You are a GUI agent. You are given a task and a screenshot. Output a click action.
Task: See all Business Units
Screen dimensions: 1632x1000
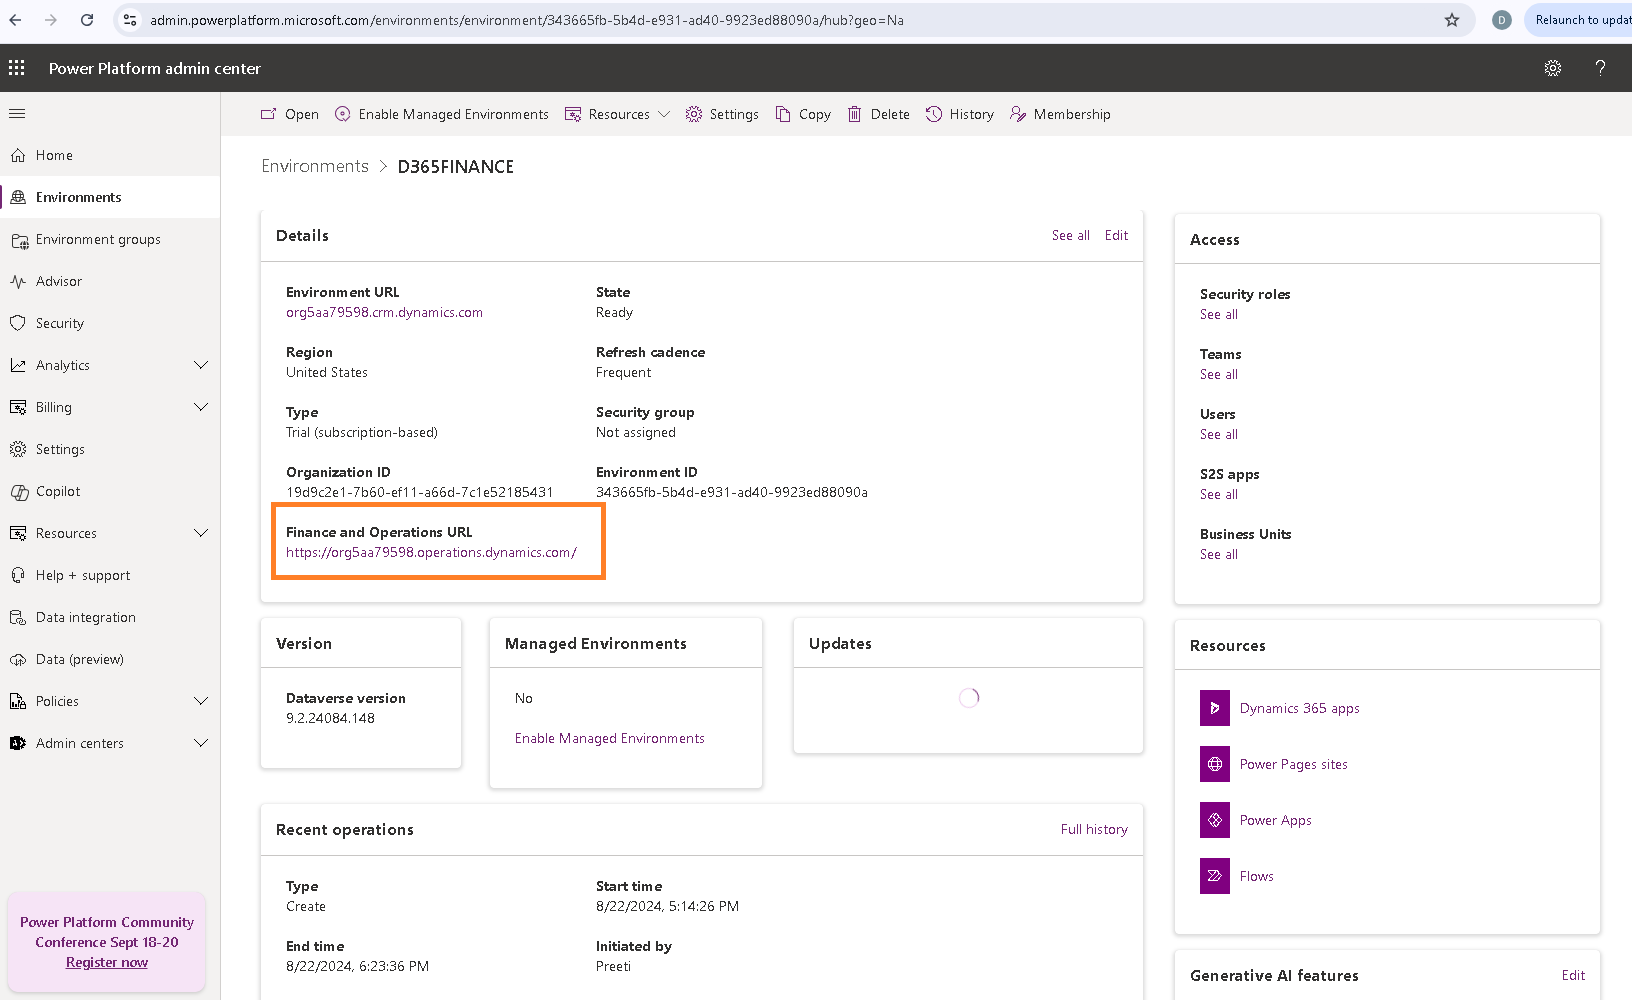click(x=1219, y=554)
